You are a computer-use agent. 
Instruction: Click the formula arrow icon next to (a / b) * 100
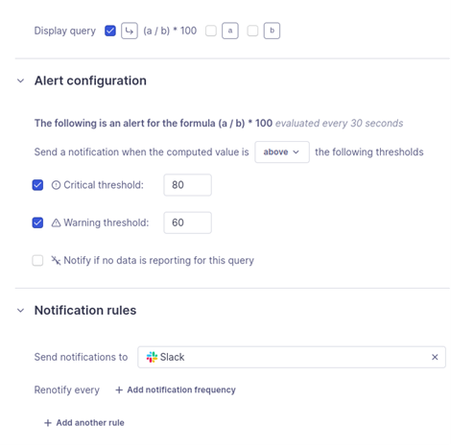(x=129, y=31)
